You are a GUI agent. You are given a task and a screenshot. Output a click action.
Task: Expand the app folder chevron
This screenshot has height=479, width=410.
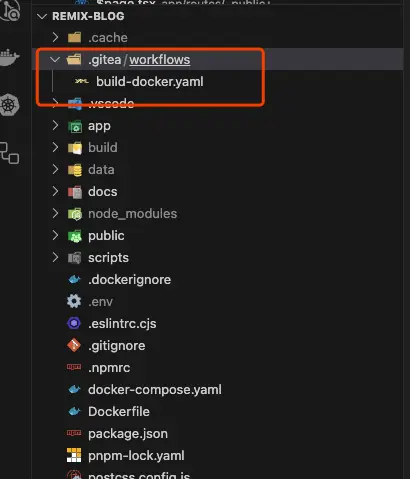pos(55,125)
